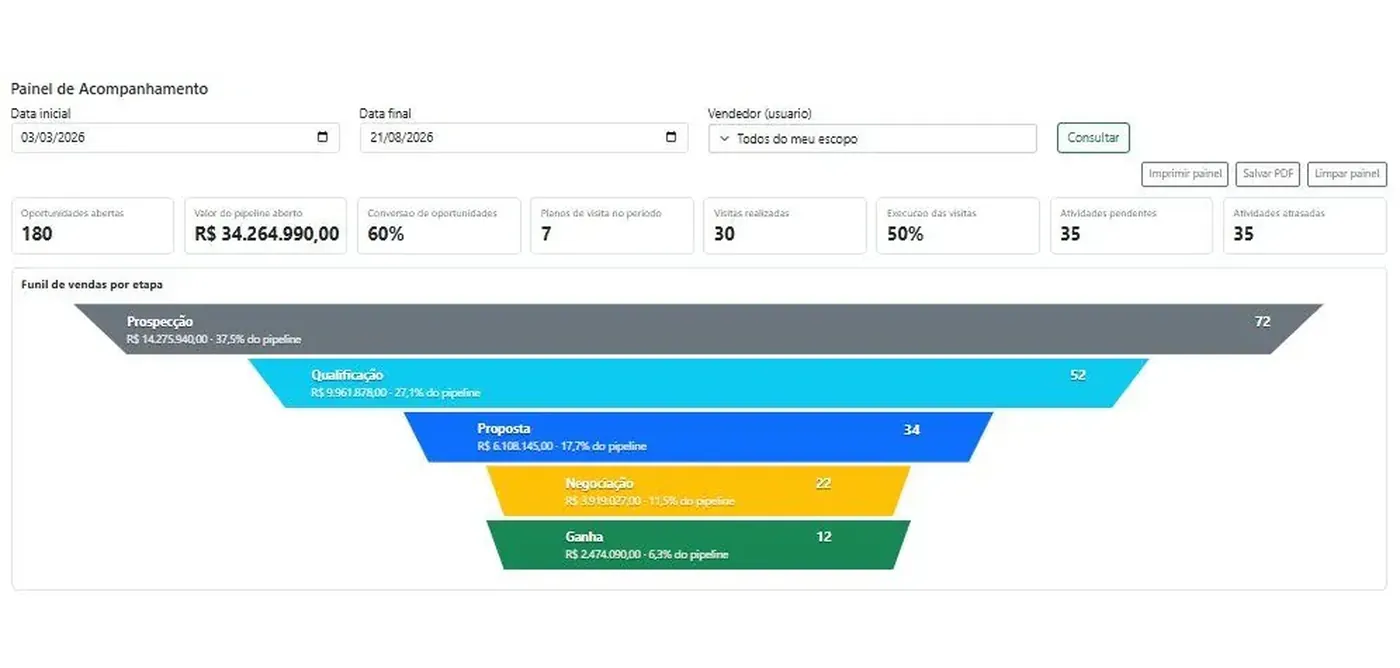Click the green Ganha funnel stage

click(699, 545)
